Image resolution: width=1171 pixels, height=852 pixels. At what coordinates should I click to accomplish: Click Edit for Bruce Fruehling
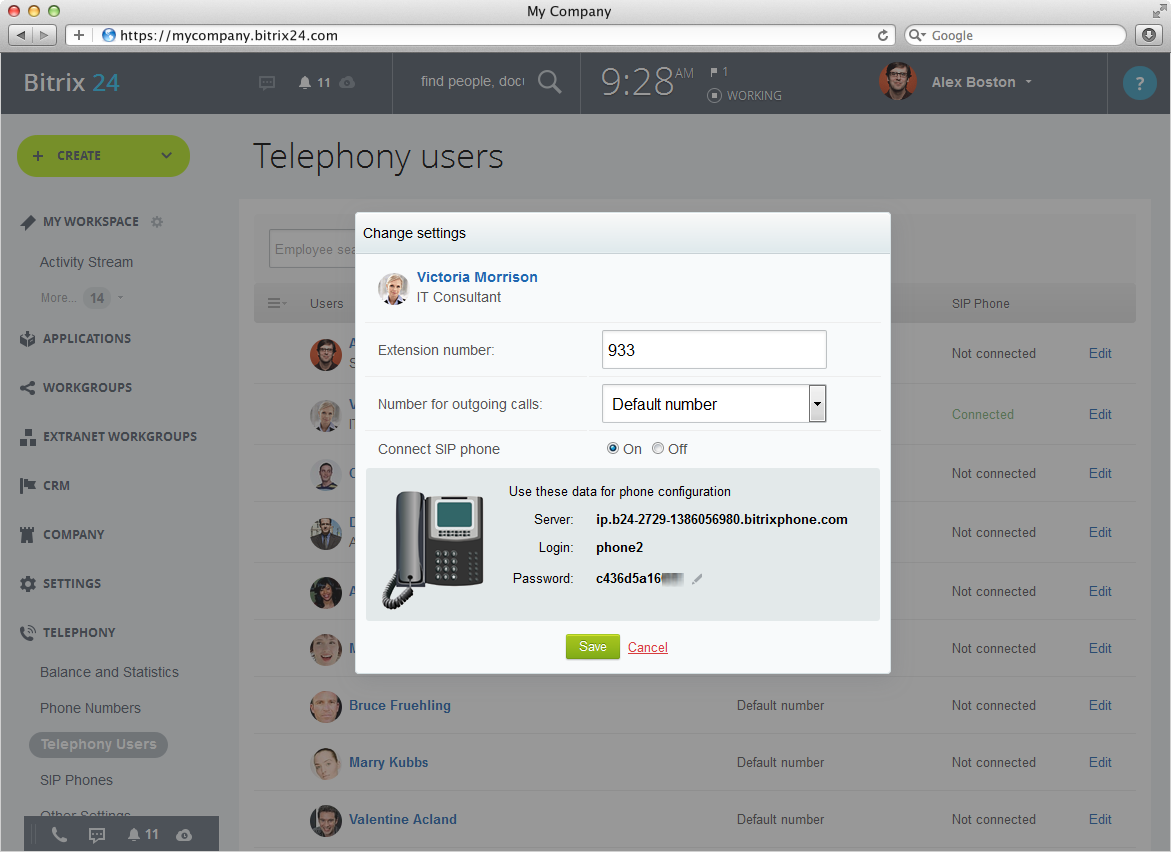coord(1100,706)
